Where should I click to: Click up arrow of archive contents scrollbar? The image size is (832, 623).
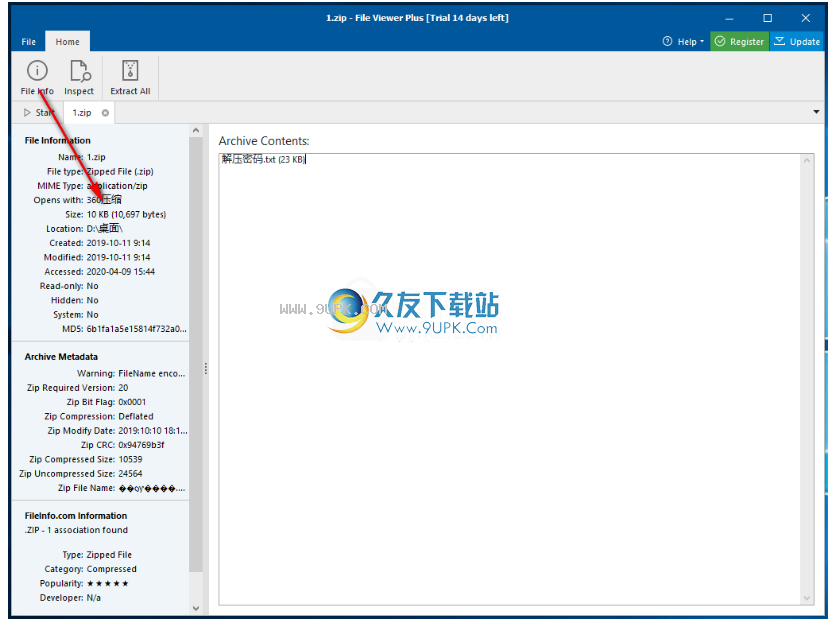point(807,160)
